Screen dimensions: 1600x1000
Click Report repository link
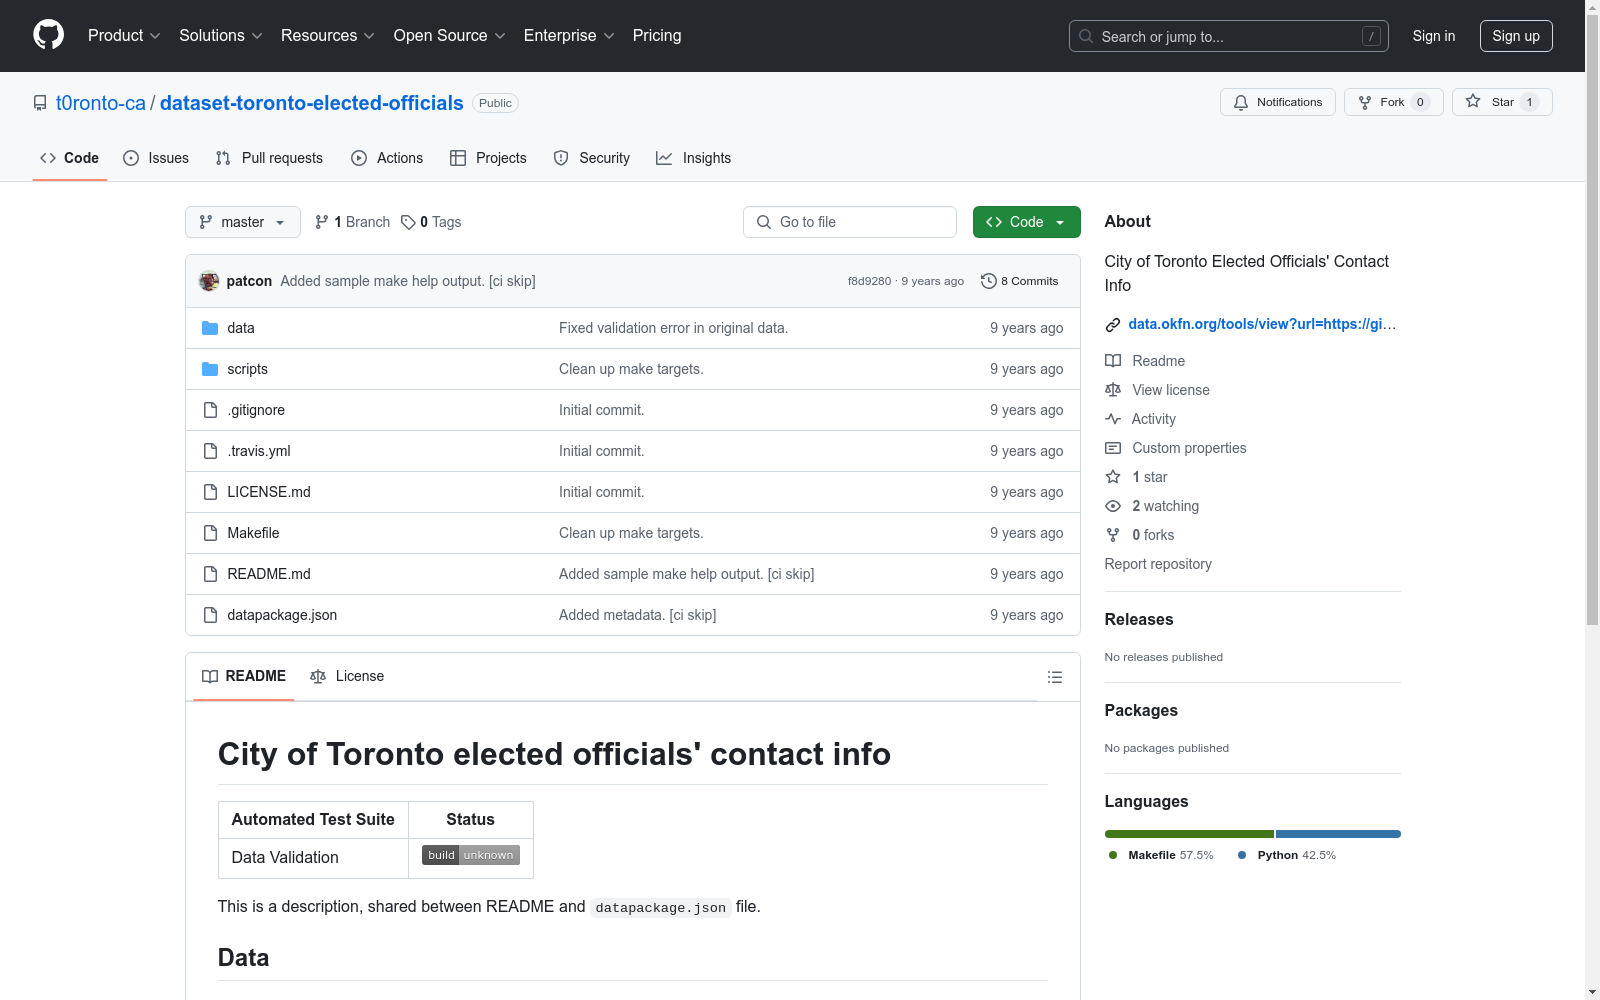click(x=1158, y=564)
